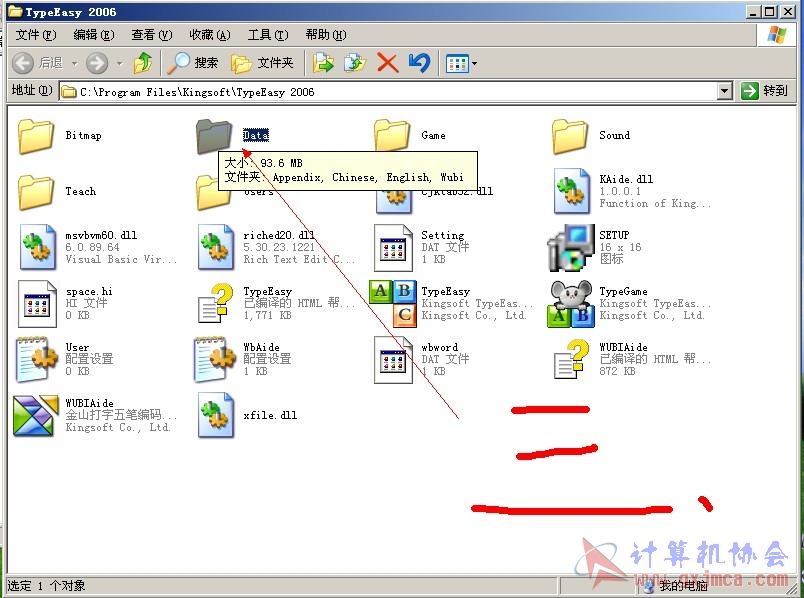Select the riched20.dll file icon
The image size is (804, 598).
215,247
